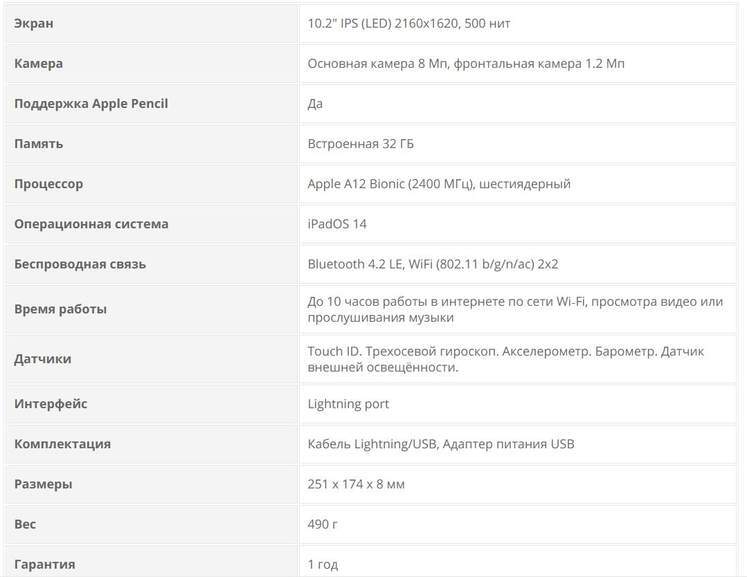Click the "Камера" row label

tap(39, 63)
